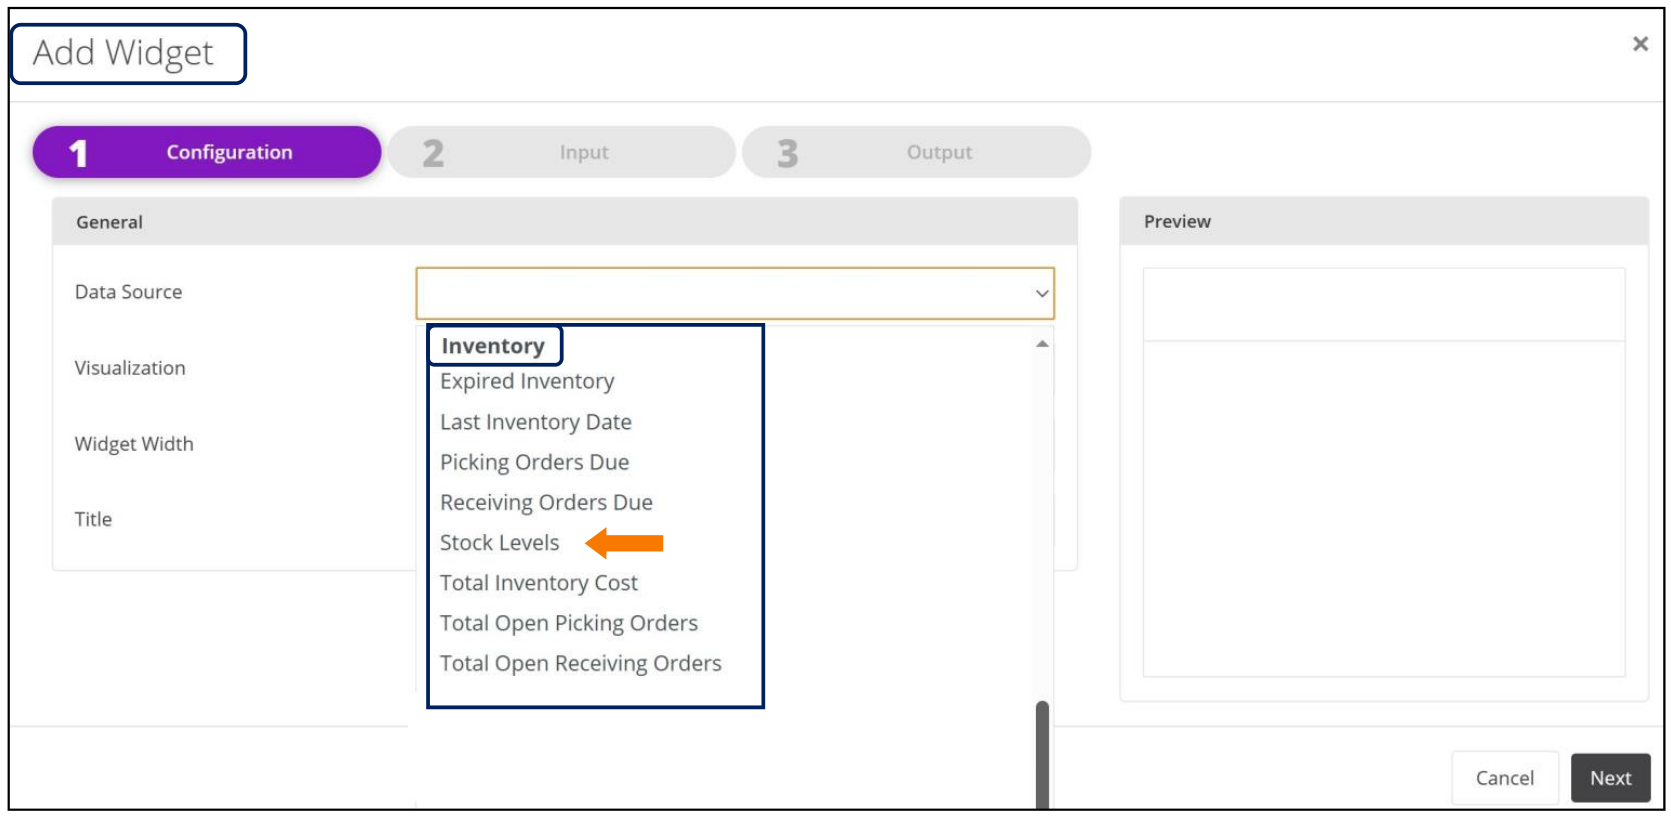1671x819 pixels.
Task: Click the Next button
Action: tap(1611, 778)
